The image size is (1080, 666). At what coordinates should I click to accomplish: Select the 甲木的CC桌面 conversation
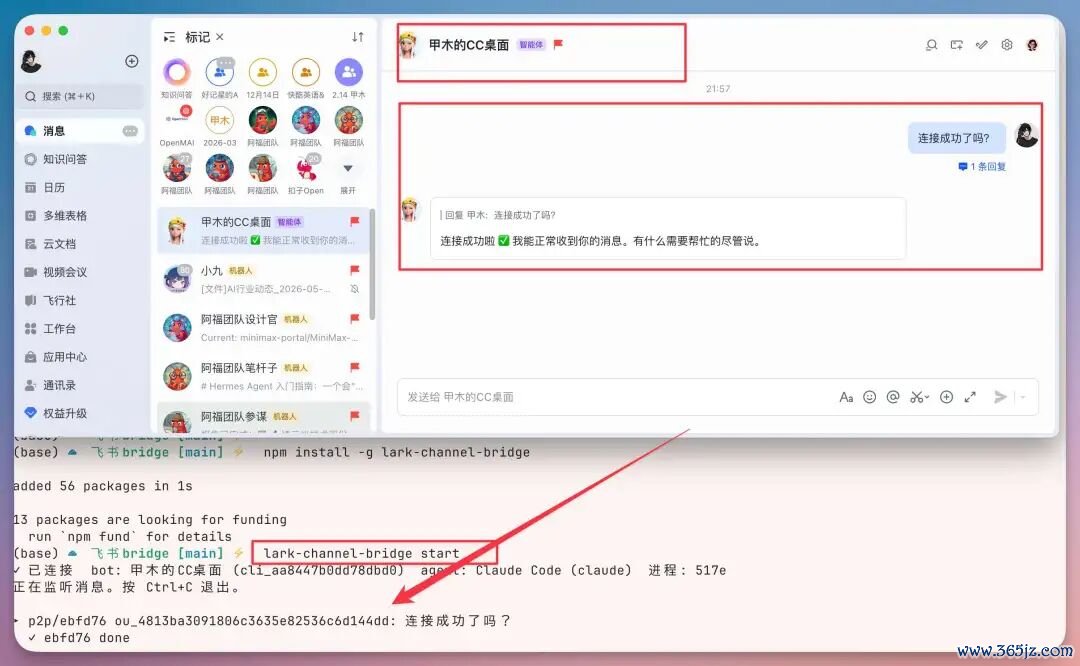pyautogui.click(x=264, y=231)
